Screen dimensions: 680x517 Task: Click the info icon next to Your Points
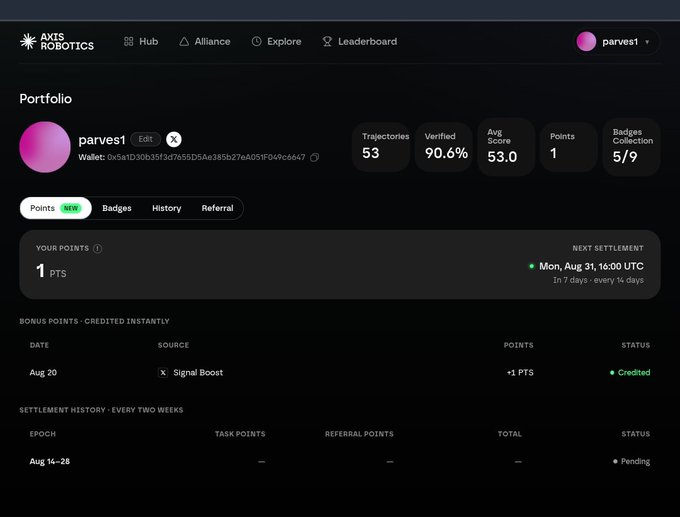point(98,248)
